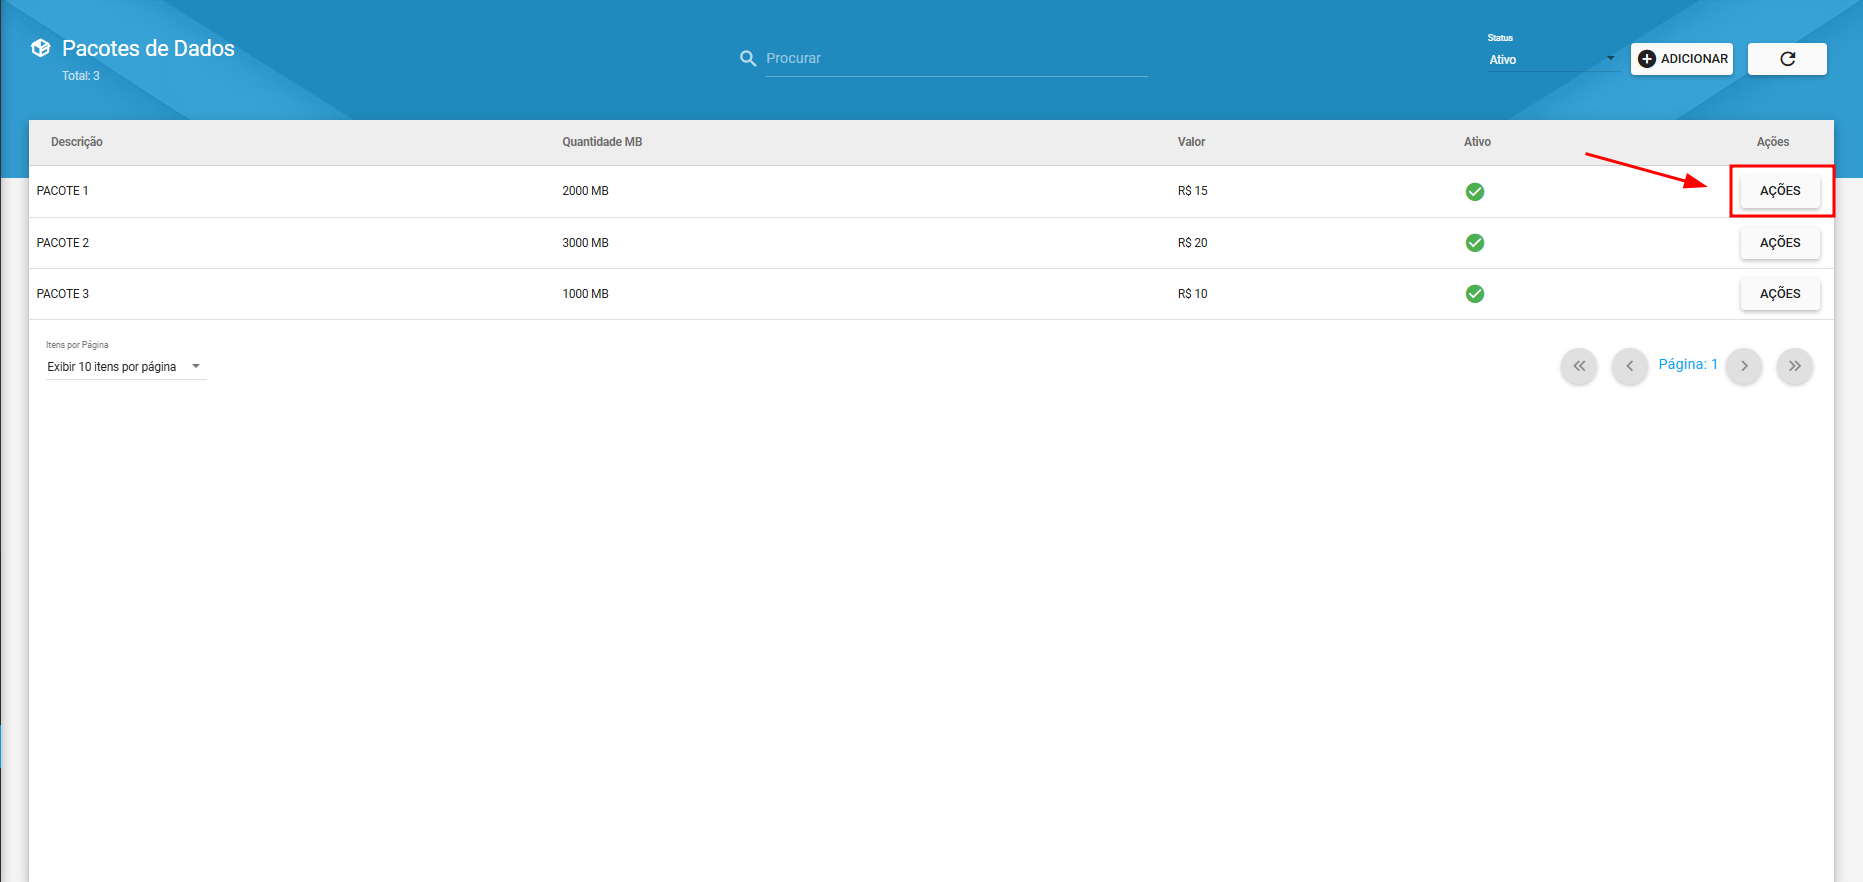Go to the next page

click(x=1744, y=366)
